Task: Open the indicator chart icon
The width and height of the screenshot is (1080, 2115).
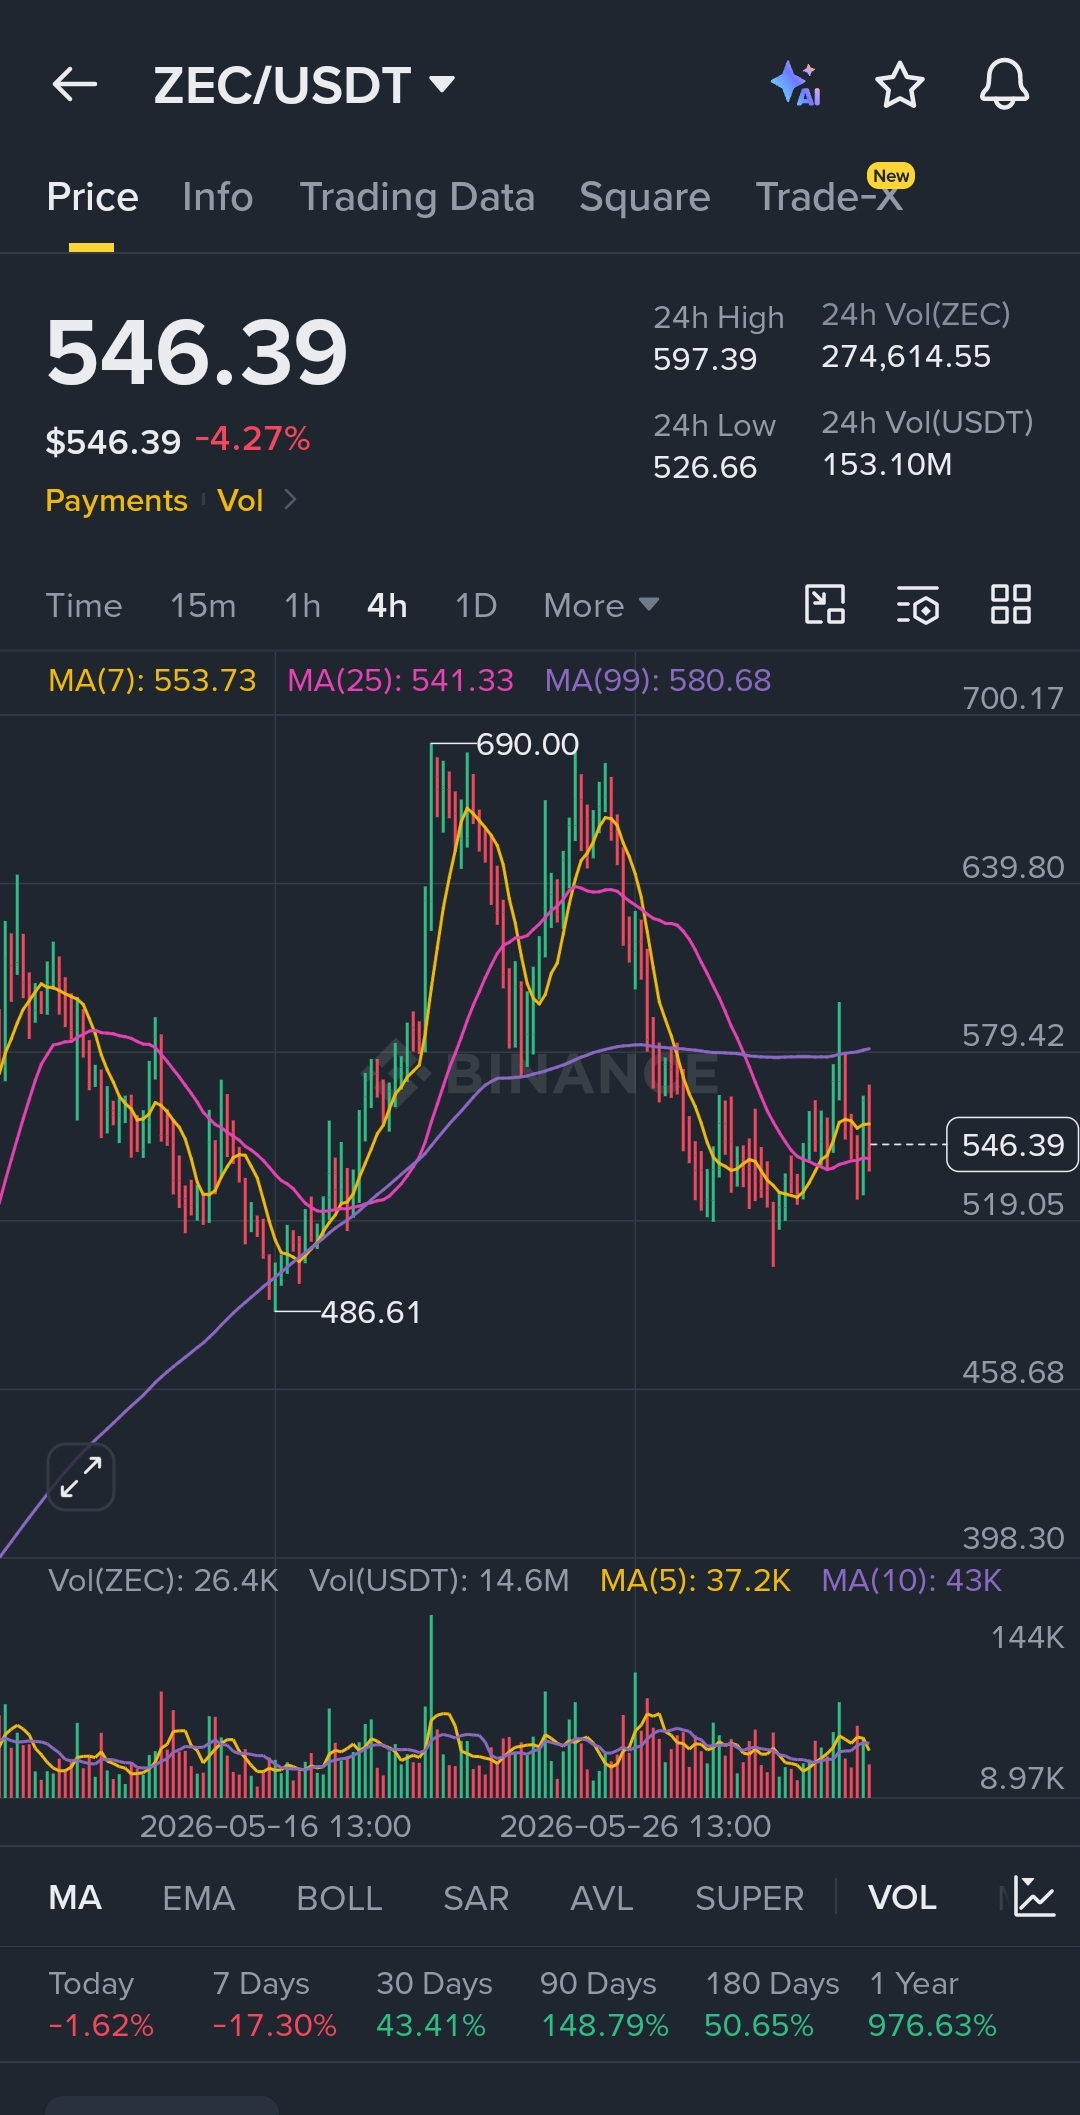Action: 1034,1897
